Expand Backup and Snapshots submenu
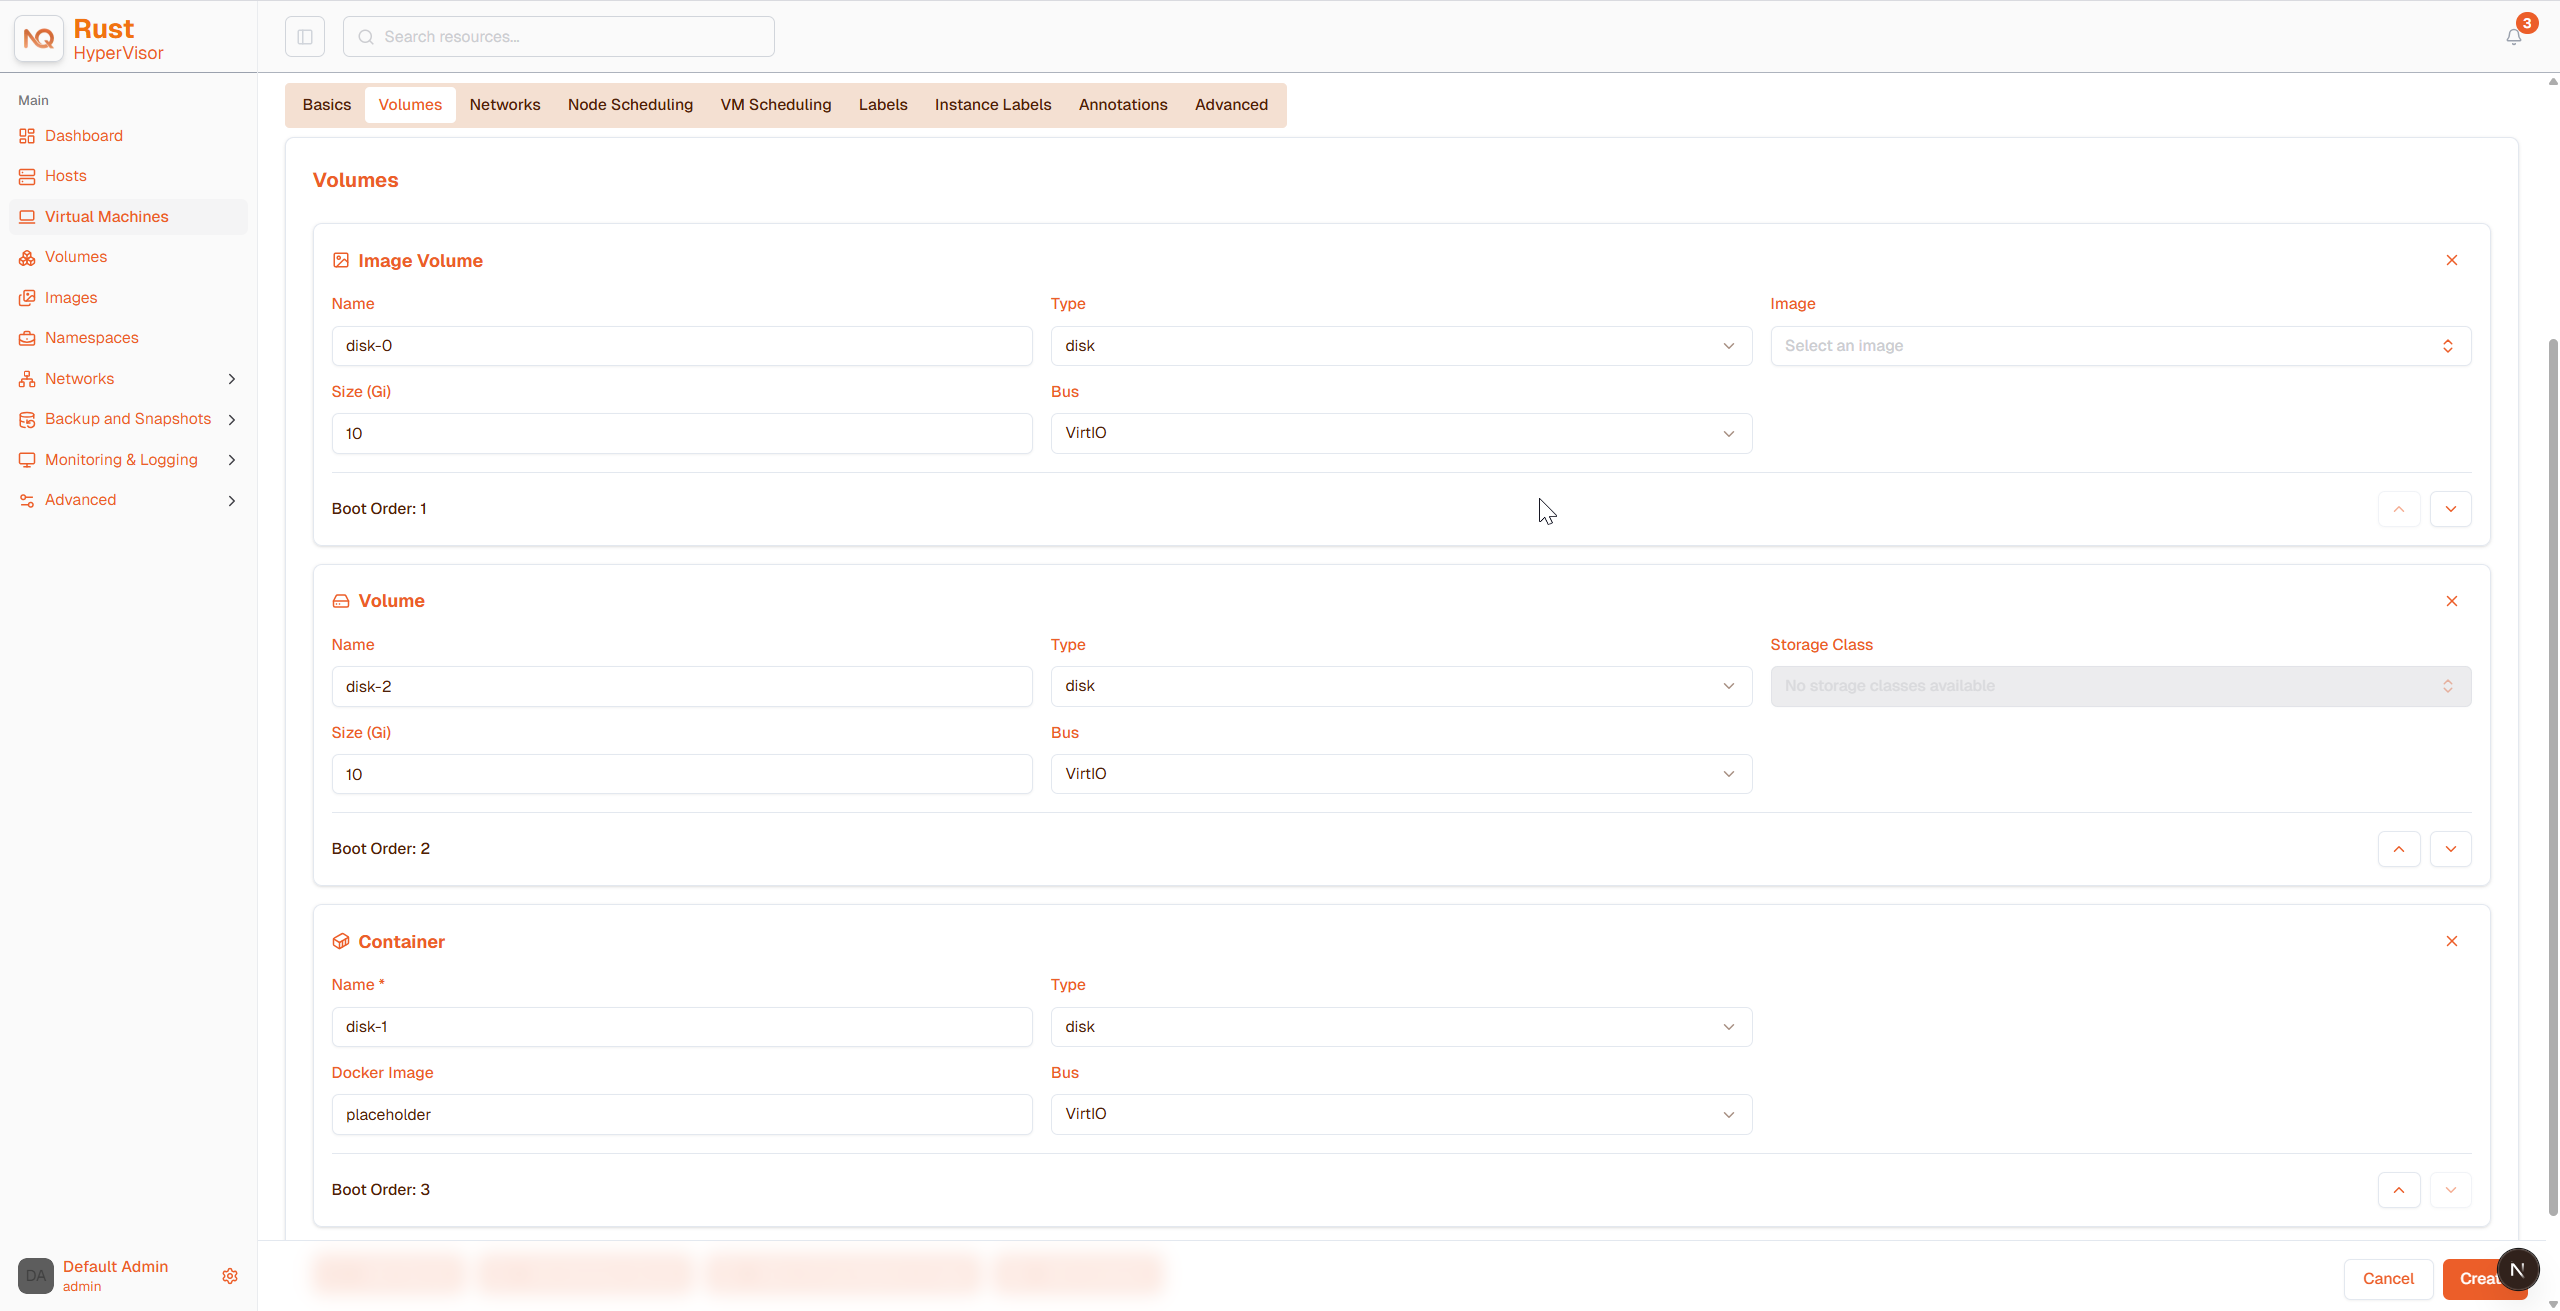The image size is (2560, 1311). 232,419
